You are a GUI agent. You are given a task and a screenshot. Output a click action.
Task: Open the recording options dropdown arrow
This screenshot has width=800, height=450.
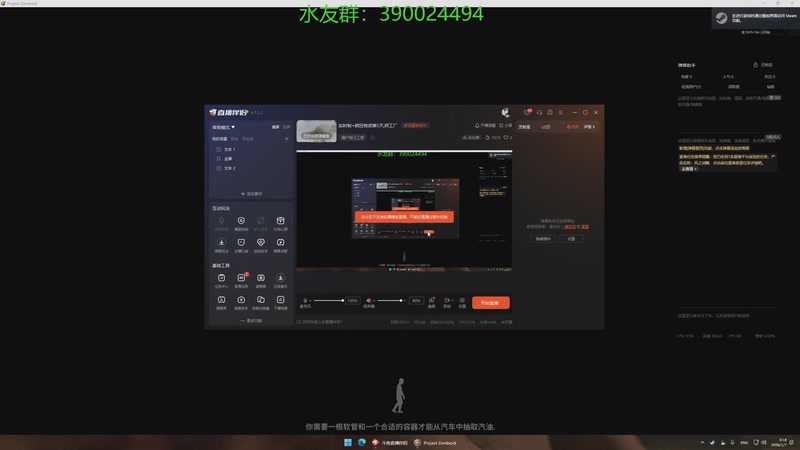tap(452, 301)
